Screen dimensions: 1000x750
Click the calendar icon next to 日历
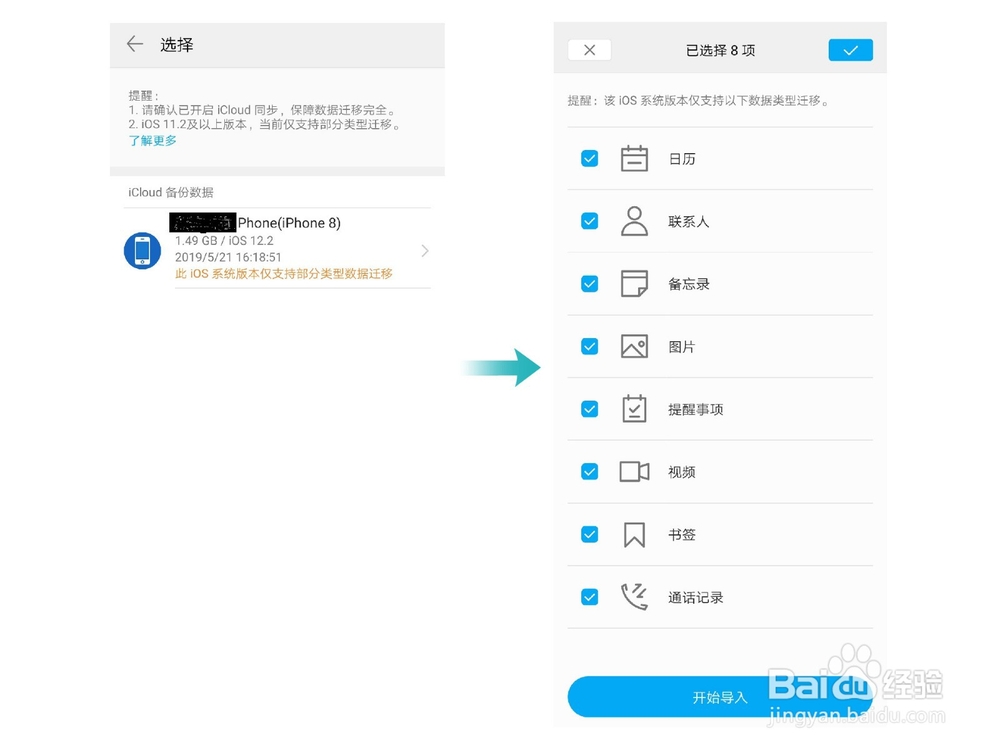[x=635, y=157]
